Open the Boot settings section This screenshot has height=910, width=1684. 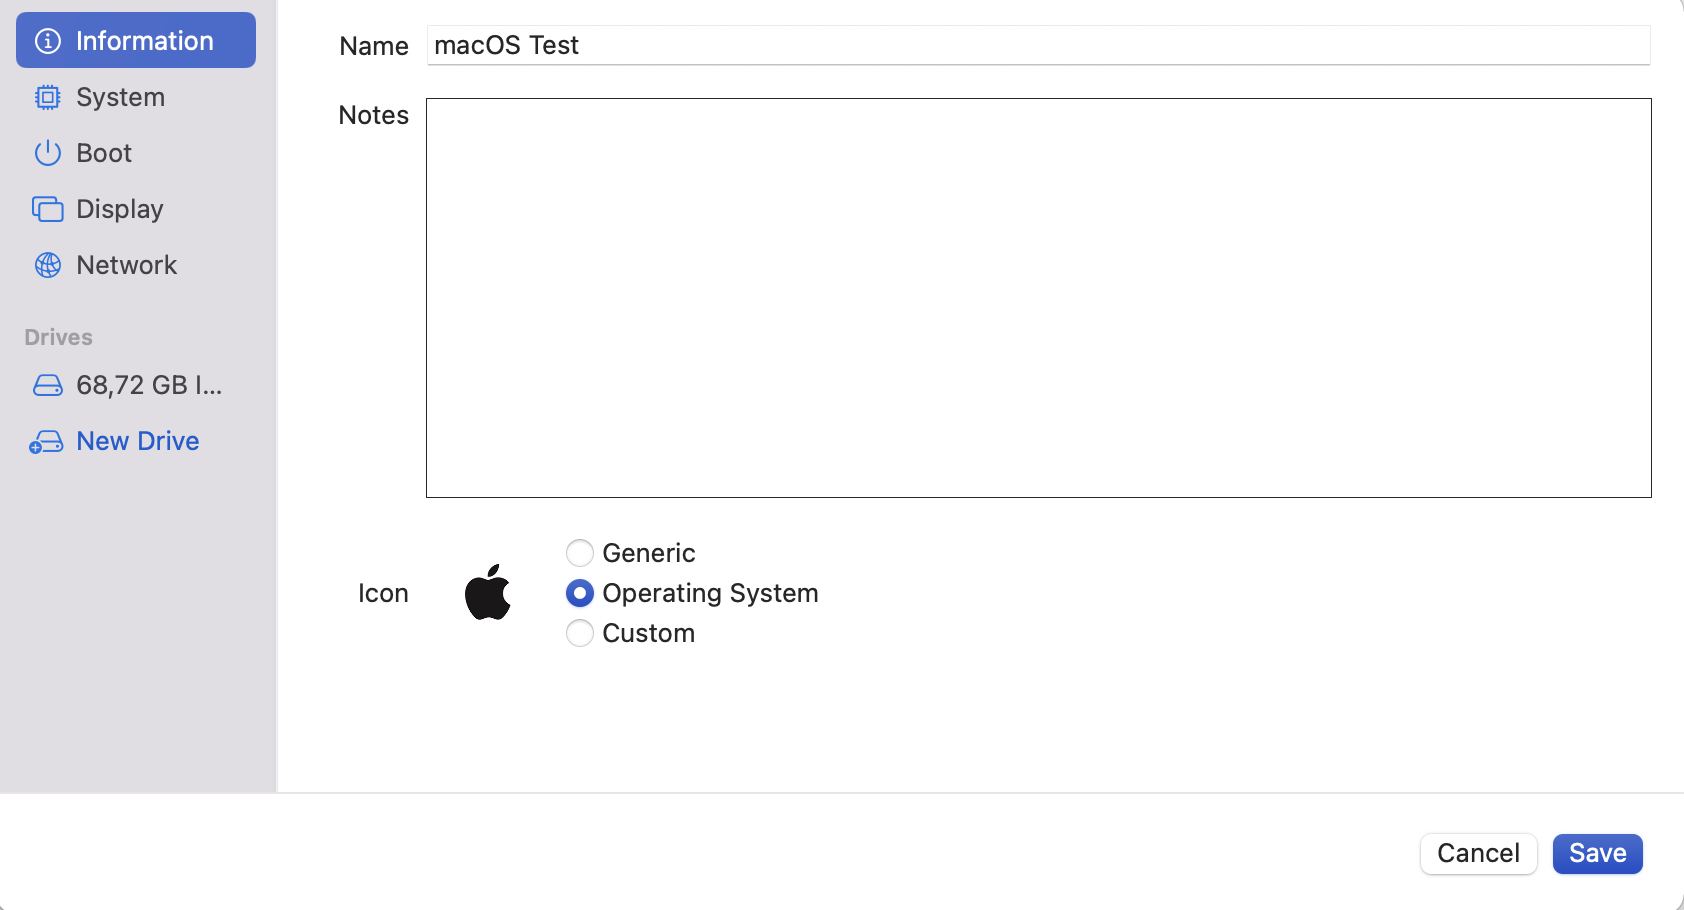coord(103,152)
